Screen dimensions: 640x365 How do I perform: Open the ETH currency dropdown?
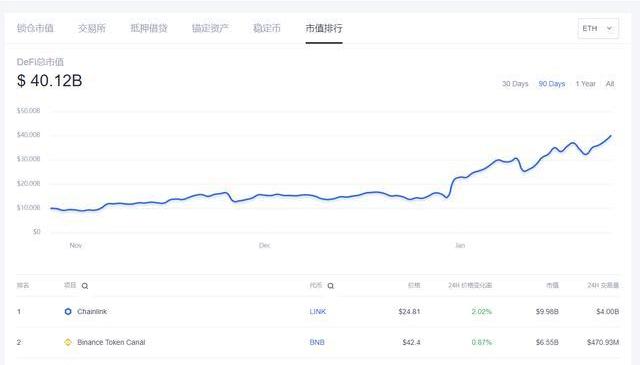598,29
